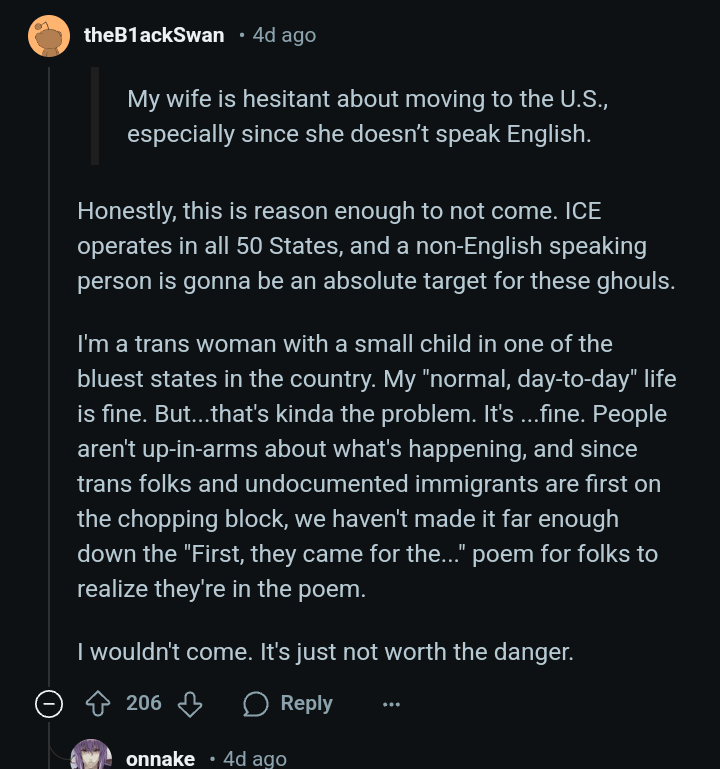This screenshot has width=720, height=769.
Task: Click the line "I wouldn't come"
Action: [x=325, y=652]
